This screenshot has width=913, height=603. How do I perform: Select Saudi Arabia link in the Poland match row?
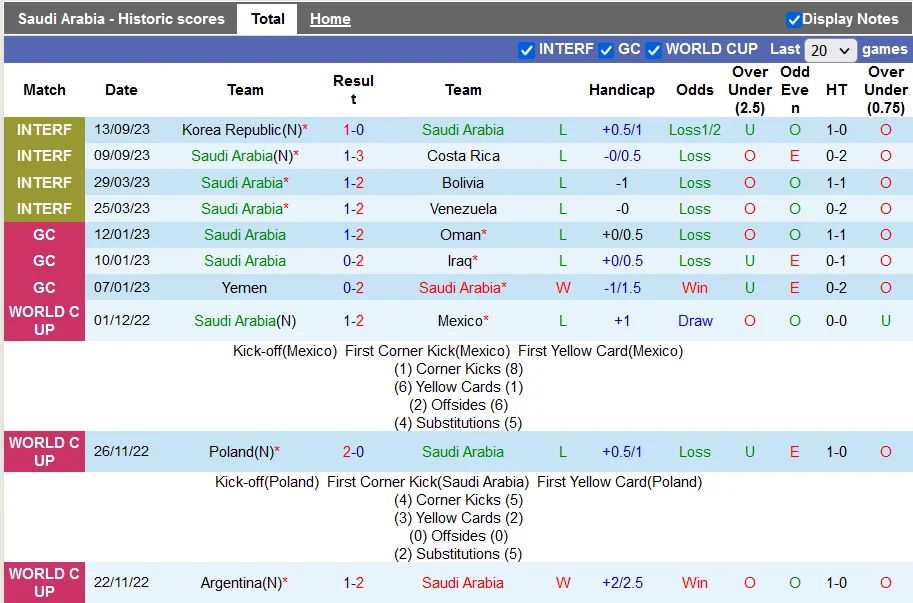(x=463, y=451)
